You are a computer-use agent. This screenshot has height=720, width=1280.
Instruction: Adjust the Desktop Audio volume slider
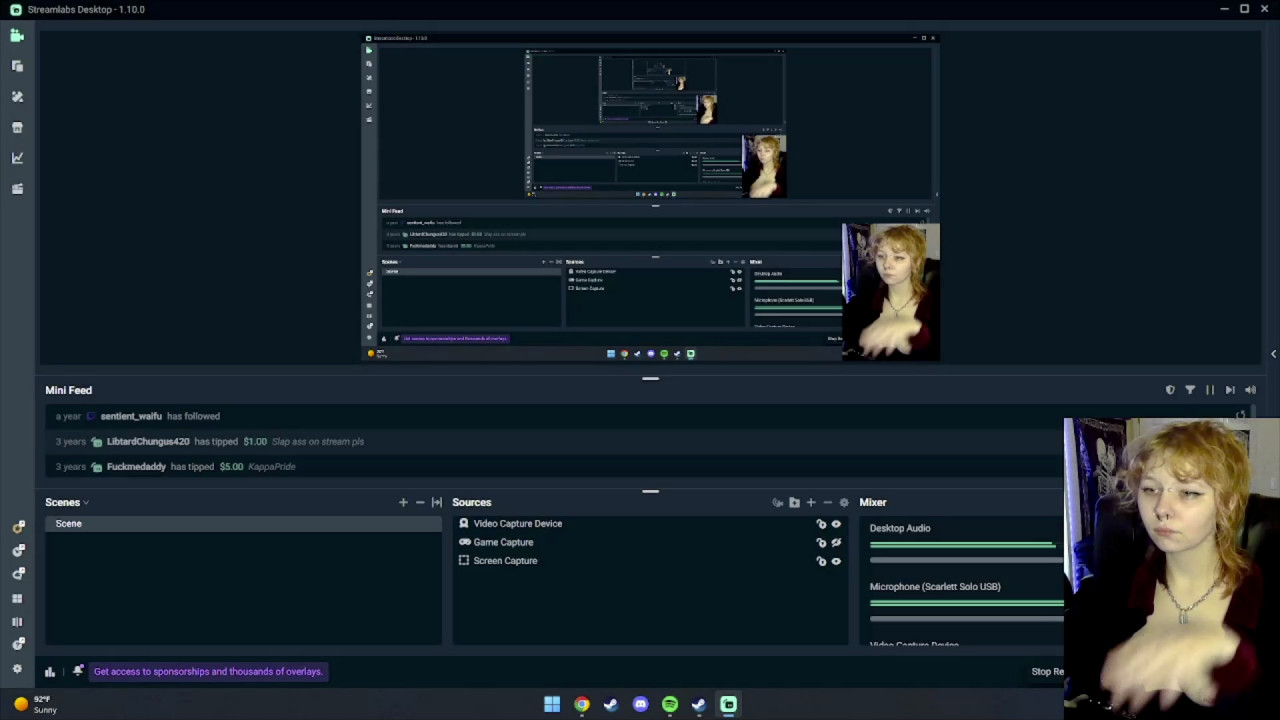962,560
